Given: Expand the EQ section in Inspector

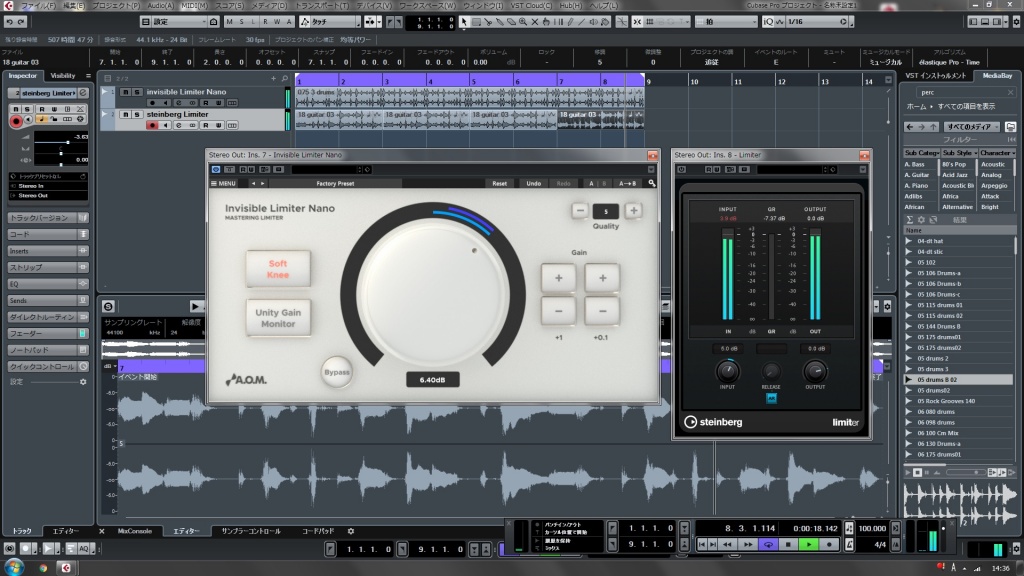Looking at the screenshot, I should click(x=48, y=284).
